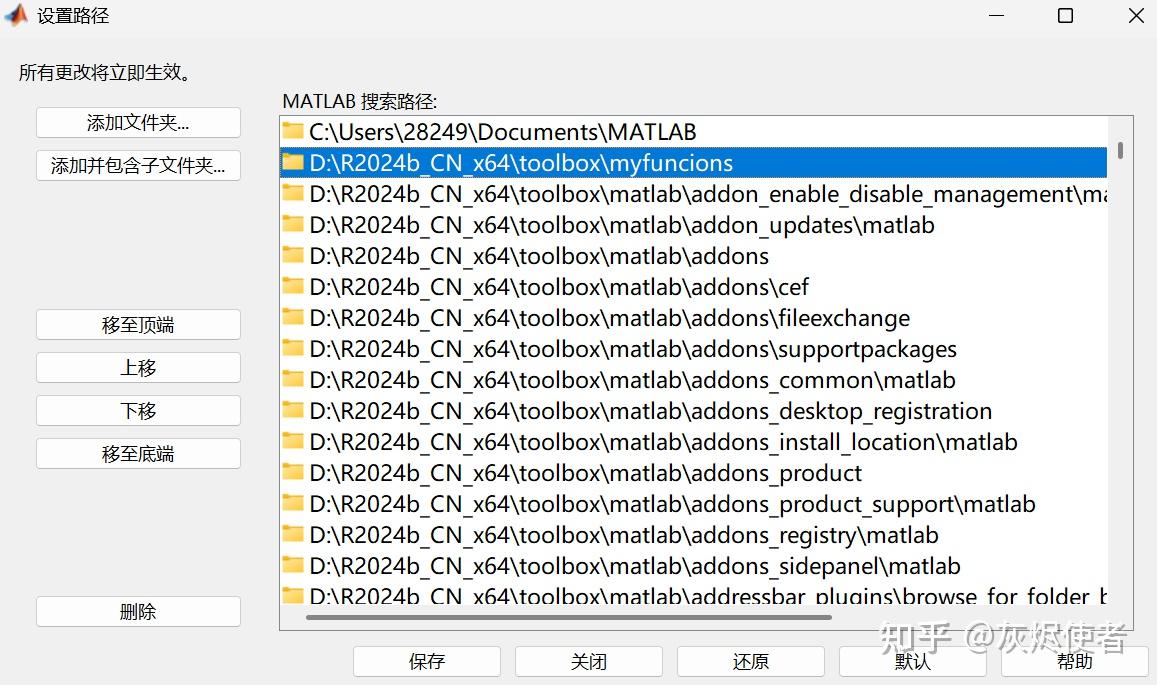Image resolution: width=1157 pixels, height=685 pixels.
Task: Select the addon_updates\matlab path entry
Action: [x=600, y=224]
